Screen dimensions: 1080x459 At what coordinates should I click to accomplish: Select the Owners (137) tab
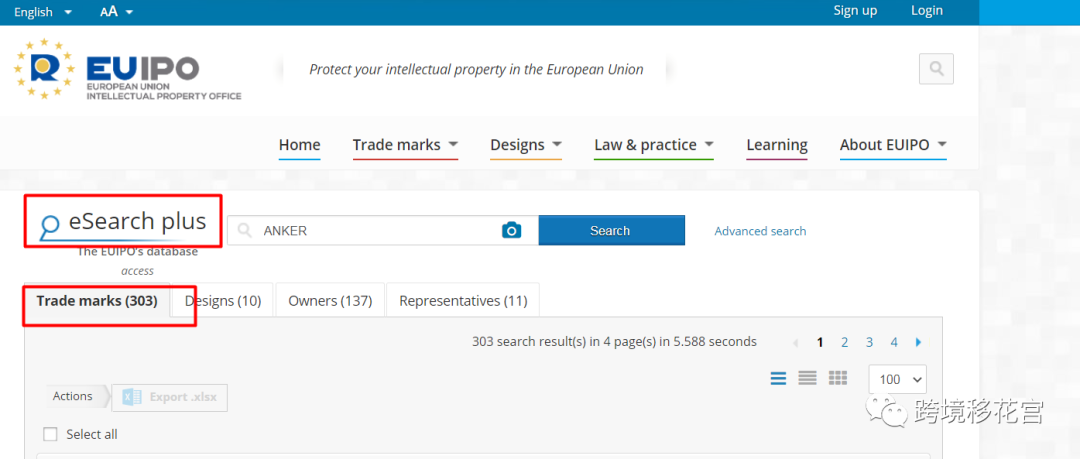[330, 301]
